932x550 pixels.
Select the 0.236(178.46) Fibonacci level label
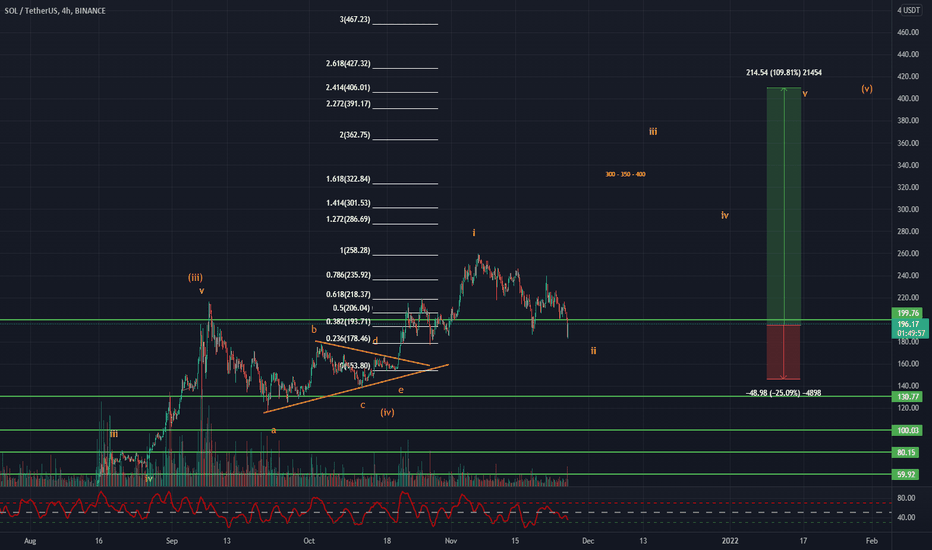click(x=348, y=338)
